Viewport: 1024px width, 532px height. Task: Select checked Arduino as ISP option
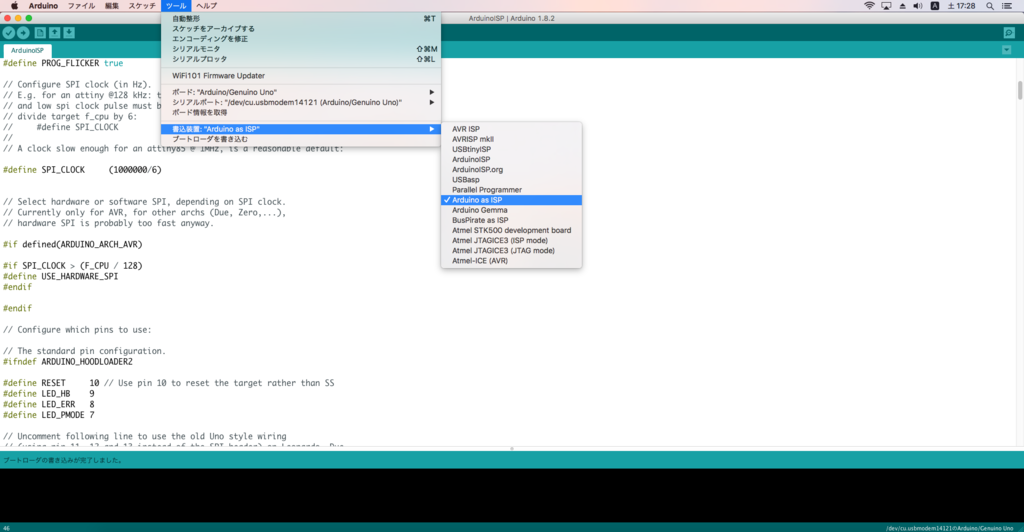tap(511, 200)
